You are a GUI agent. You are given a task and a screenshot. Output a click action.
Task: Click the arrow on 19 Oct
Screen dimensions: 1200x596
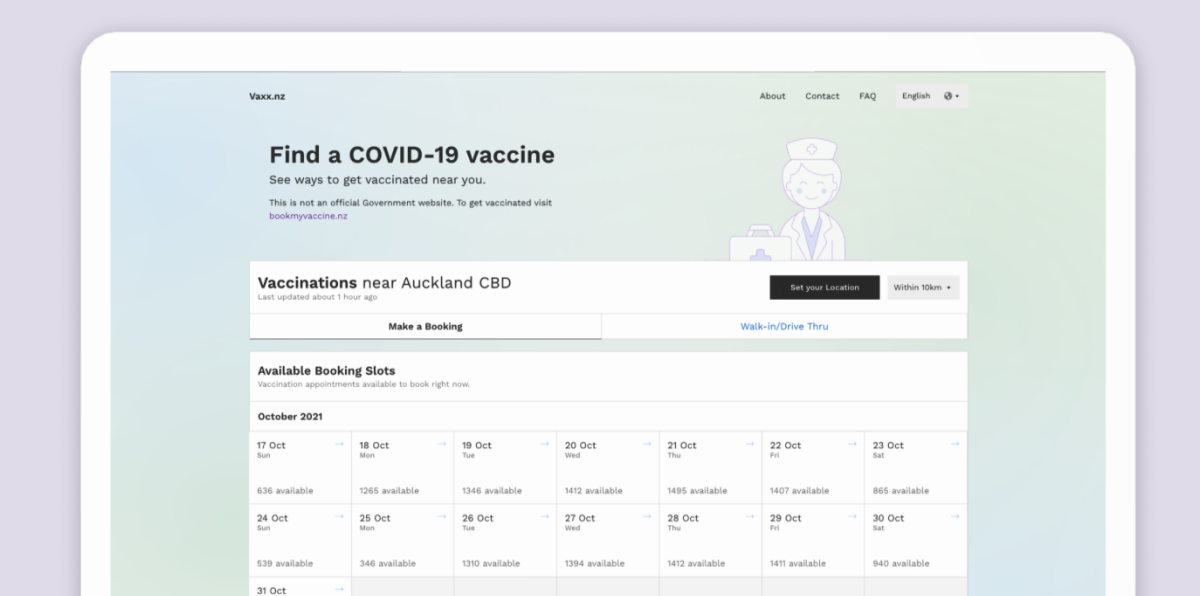coord(544,444)
